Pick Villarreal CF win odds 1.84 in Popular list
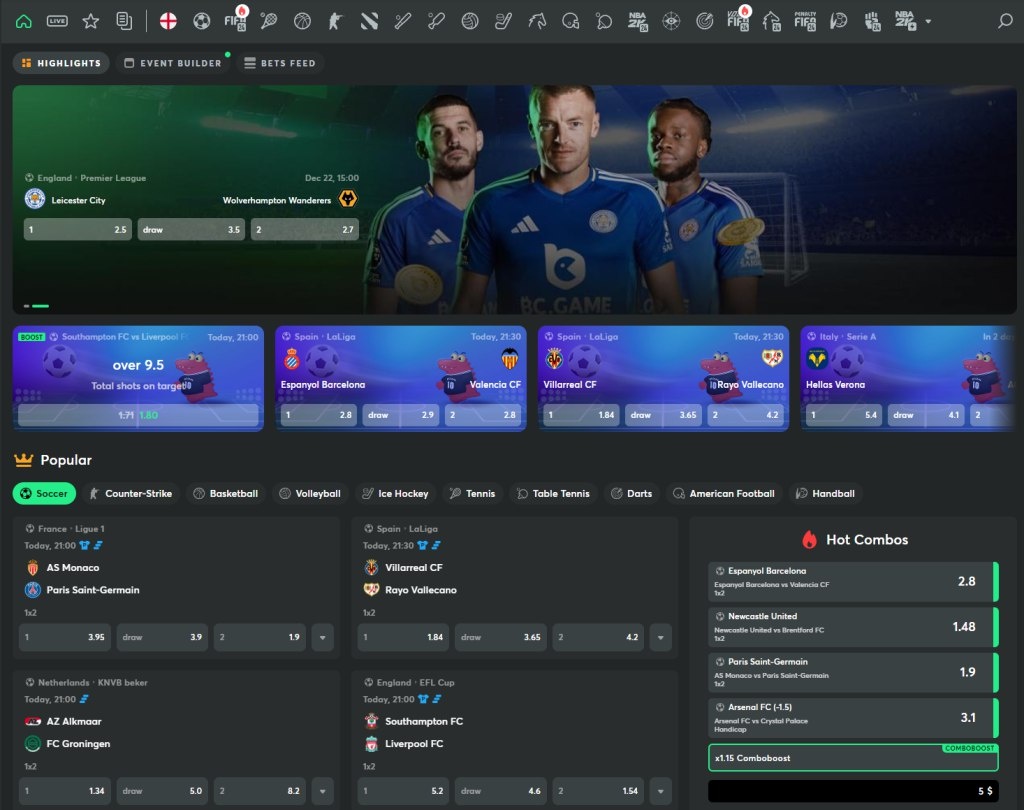Image resolution: width=1024 pixels, height=810 pixels. pyautogui.click(x=404, y=637)
